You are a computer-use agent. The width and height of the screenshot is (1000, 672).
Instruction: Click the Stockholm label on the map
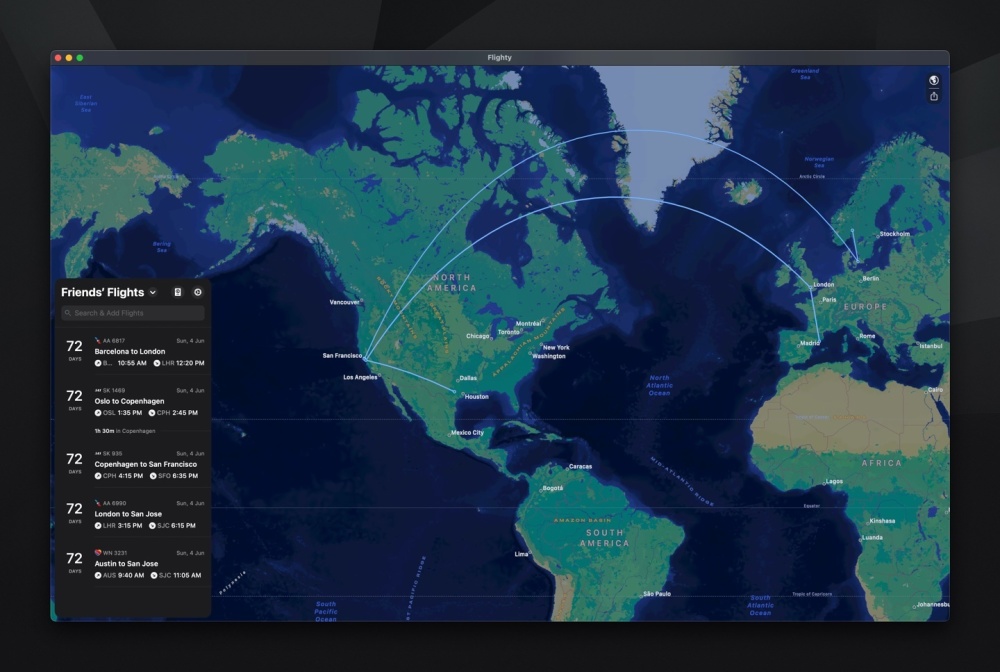click(894, 234)
